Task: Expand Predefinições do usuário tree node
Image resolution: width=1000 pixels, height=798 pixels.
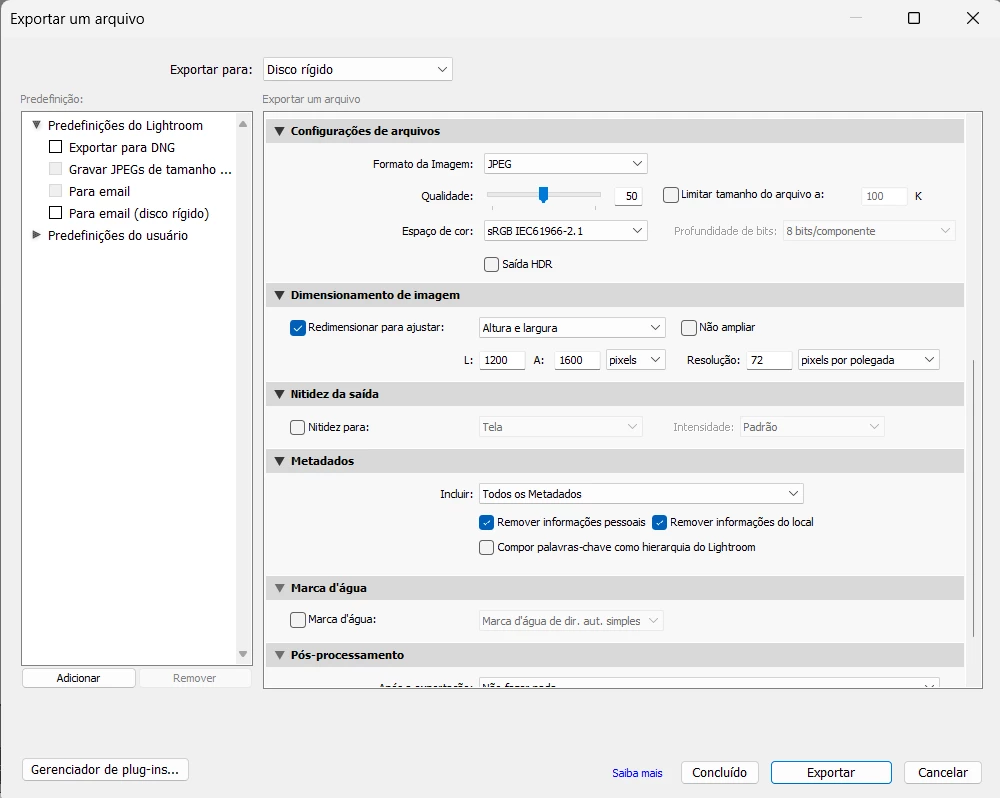Action: [x=36, y=235]
